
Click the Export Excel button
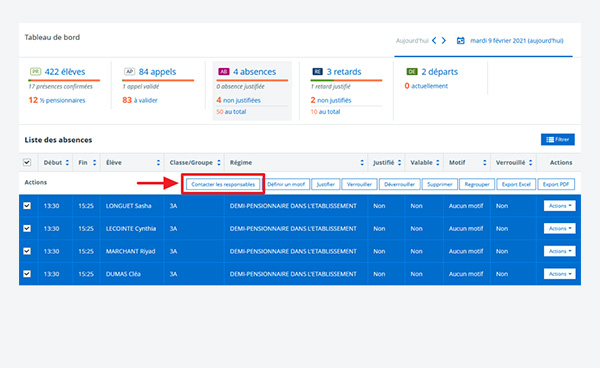point(516,184)
